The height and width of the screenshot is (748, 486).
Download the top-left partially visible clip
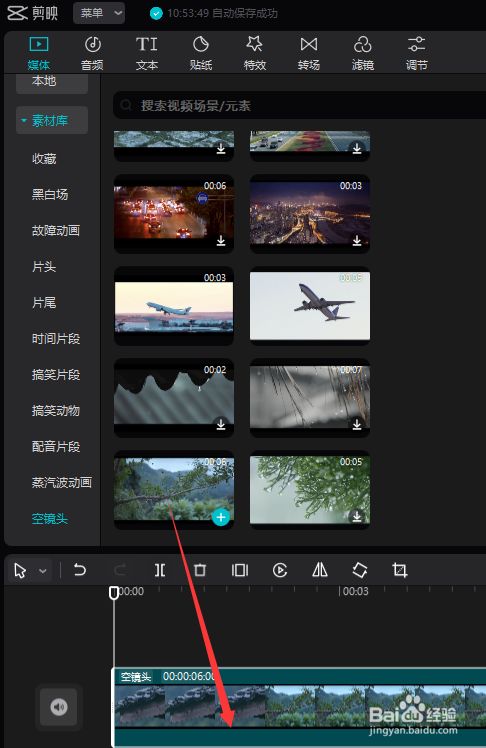pos(221,149)
